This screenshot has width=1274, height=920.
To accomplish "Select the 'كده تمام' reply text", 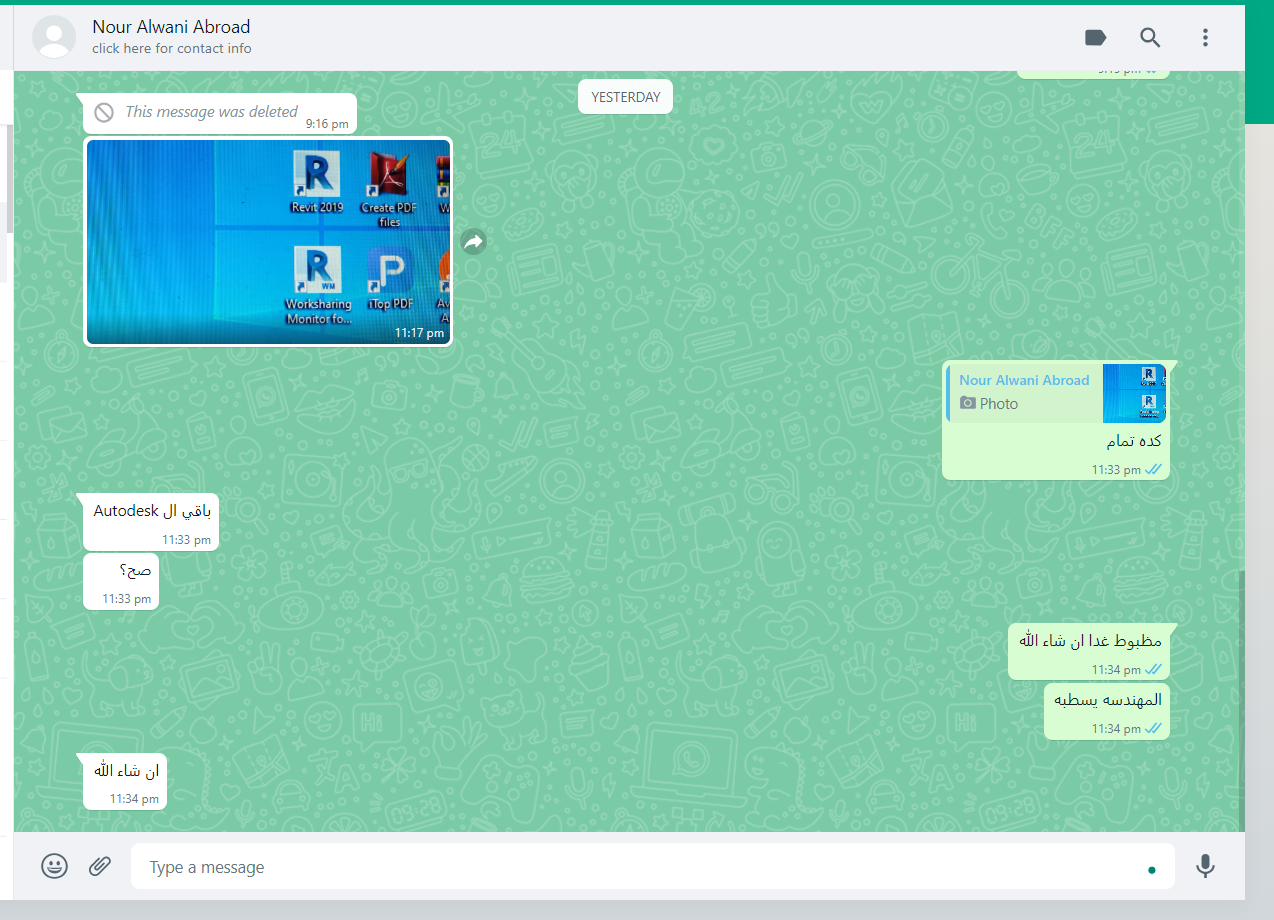I will [x=1133, y=441].
